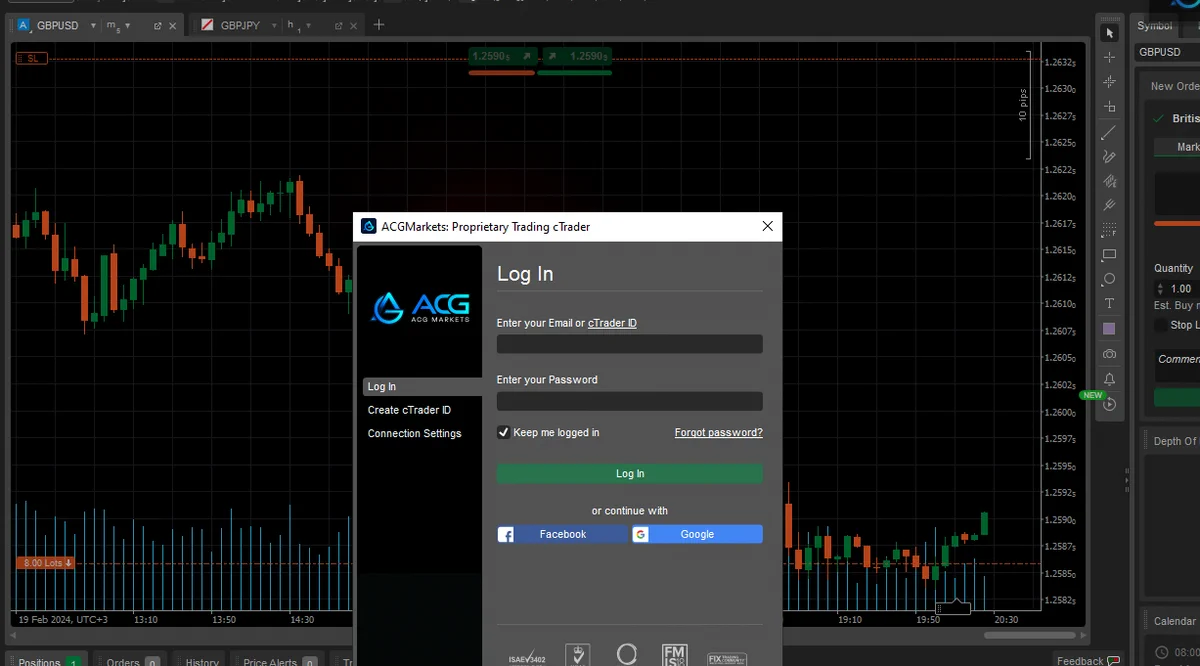Select Create cTrader ID in sidebar
The height and width of the screenshot is (666, 1200).
coord(409,410)
